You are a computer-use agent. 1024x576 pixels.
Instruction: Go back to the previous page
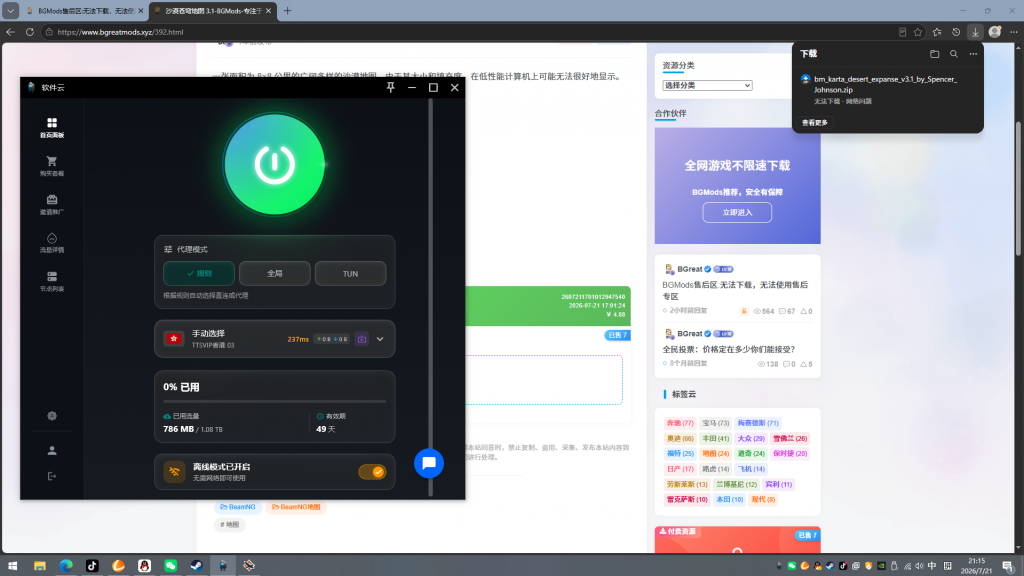pos(10,32)
